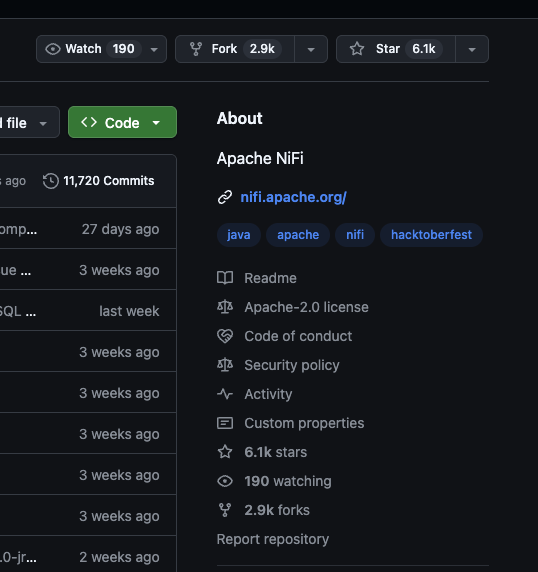The height and width of the screenshot is (572, 538).
Task: Select the hacktoberfest topic tag
Action: point(431,235)
